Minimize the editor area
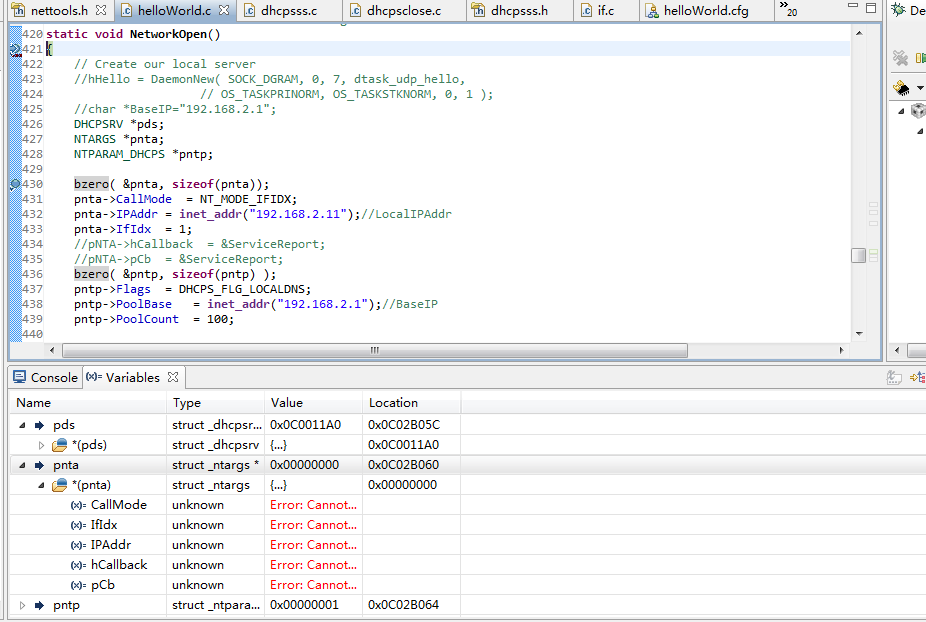 (x=852, y=6)
